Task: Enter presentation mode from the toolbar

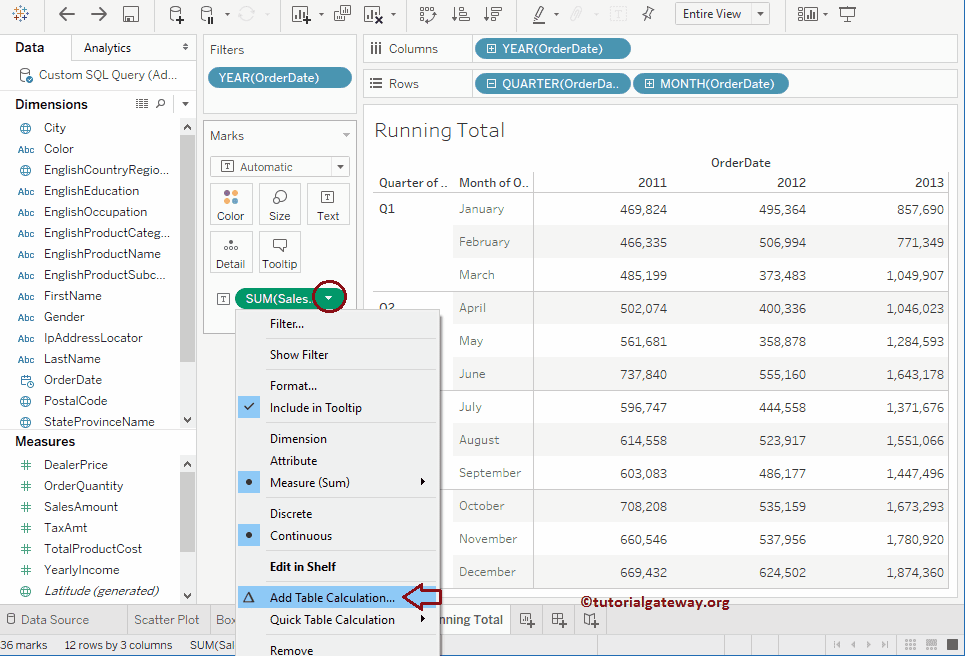Action: [846, 14]
